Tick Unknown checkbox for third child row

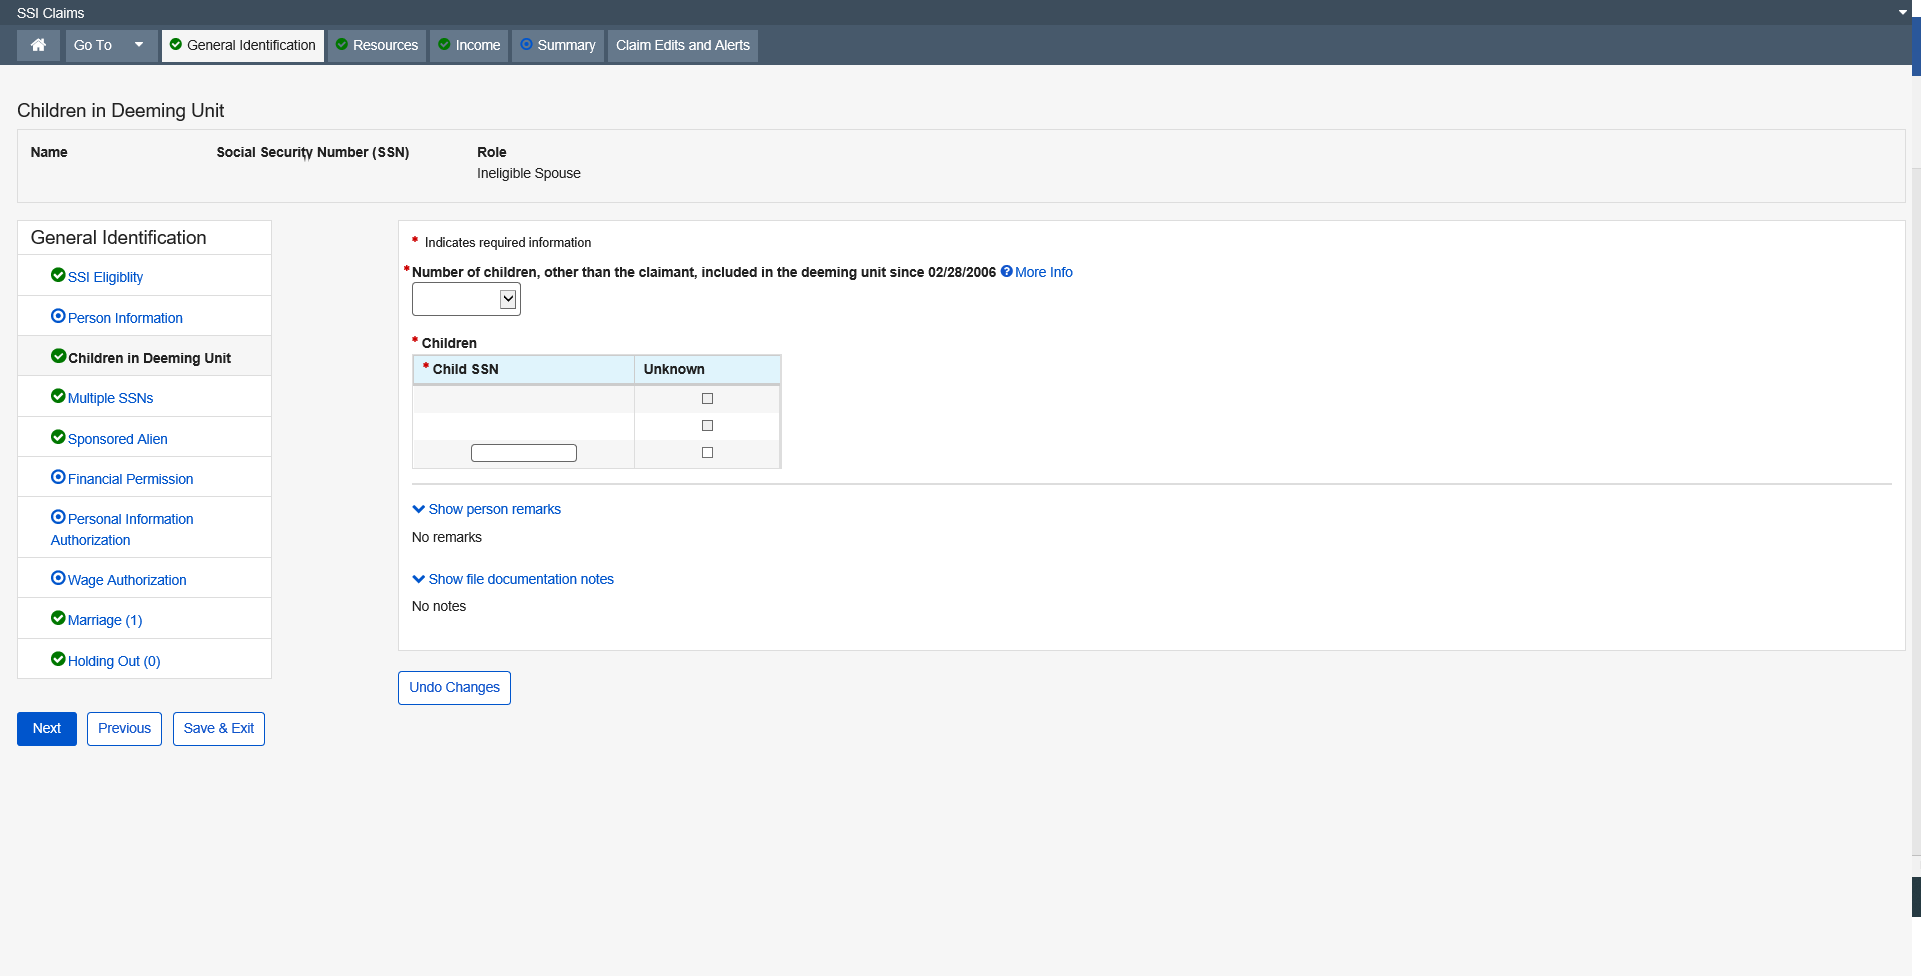707,453
